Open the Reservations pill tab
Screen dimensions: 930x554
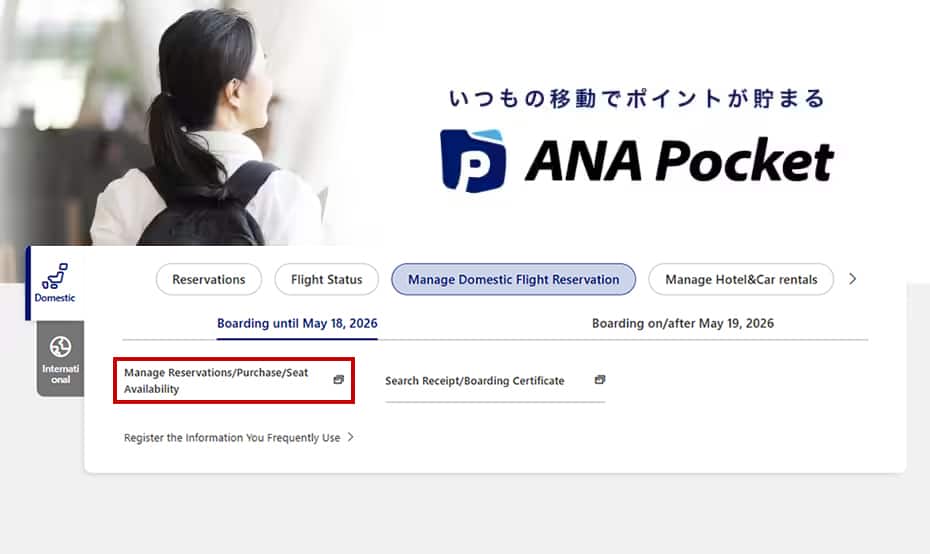208,280
